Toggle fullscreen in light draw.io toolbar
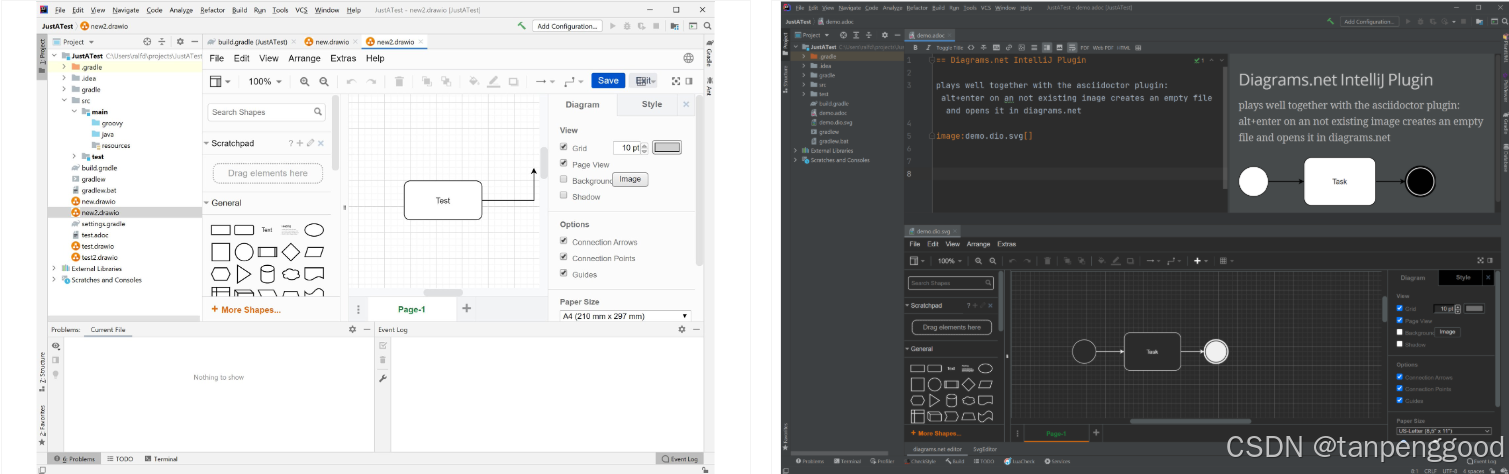This screenshot has width=1509, height=474. click(675, 81)
